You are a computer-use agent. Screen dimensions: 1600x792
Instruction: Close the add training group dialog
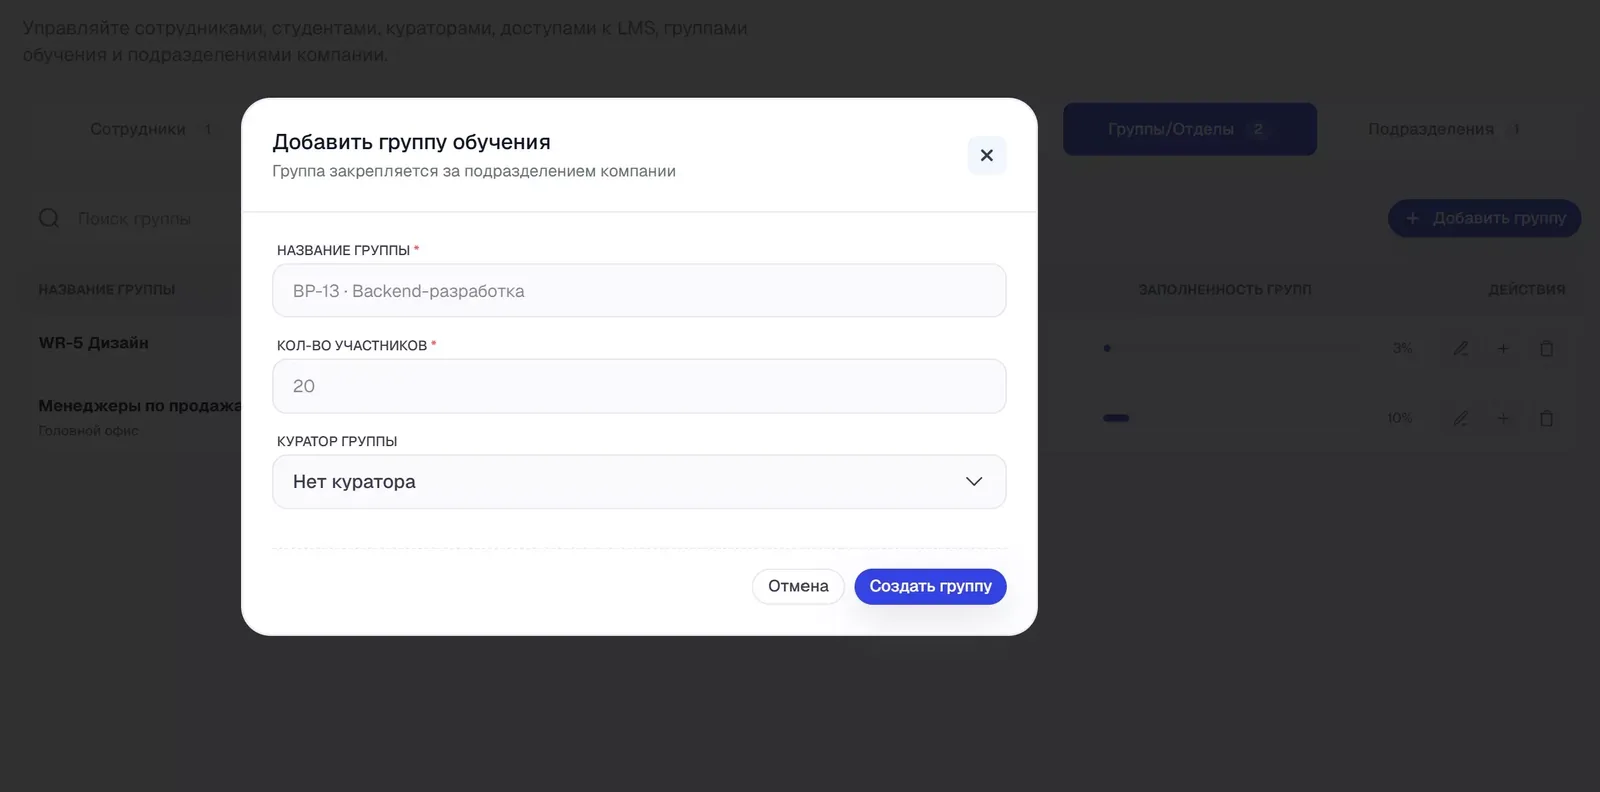pyautogui.click(x=986, y=155)
